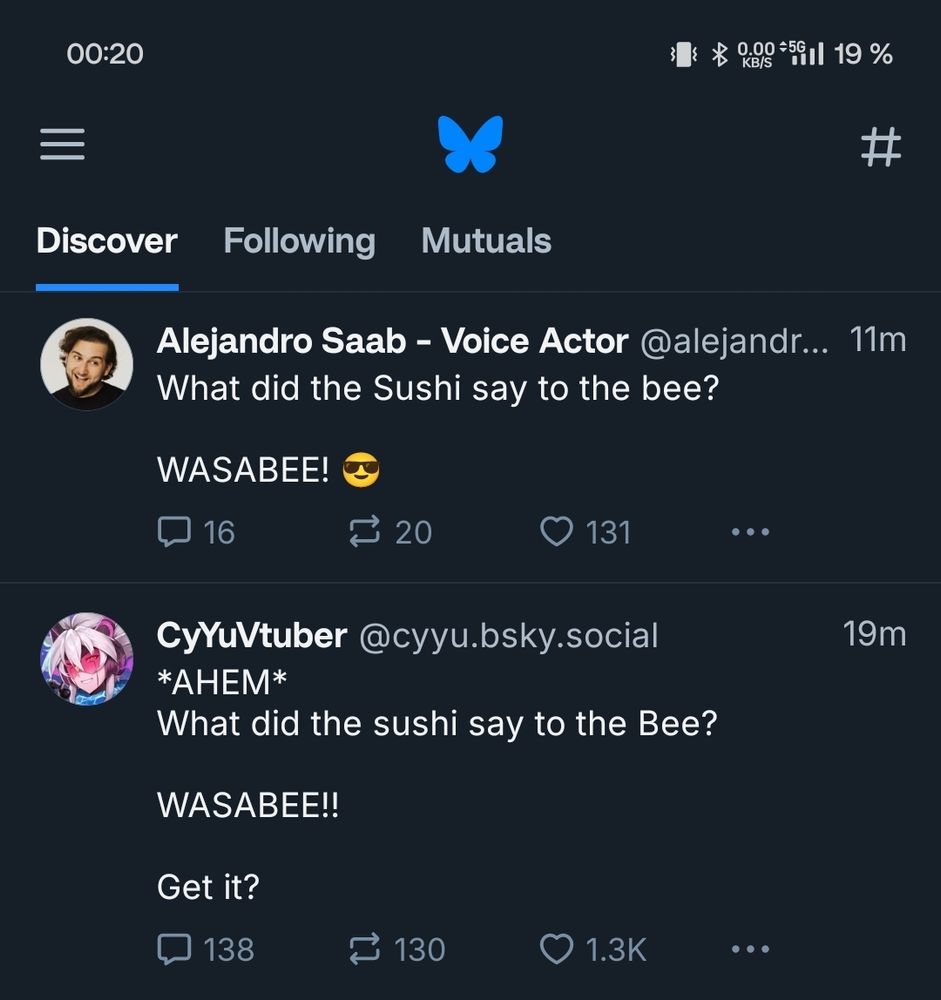
Task: Select the Discover feed tab
Action: coord(106,241)
